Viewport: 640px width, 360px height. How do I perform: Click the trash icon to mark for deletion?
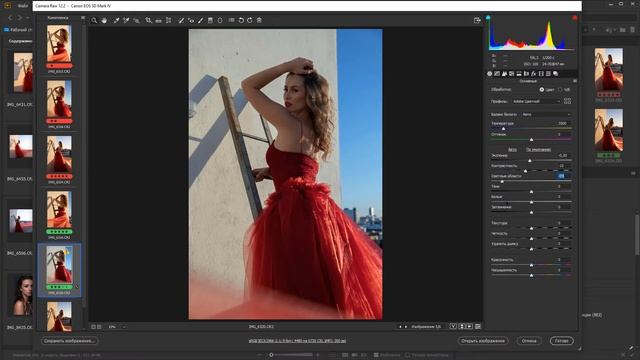tap(259, 20)
